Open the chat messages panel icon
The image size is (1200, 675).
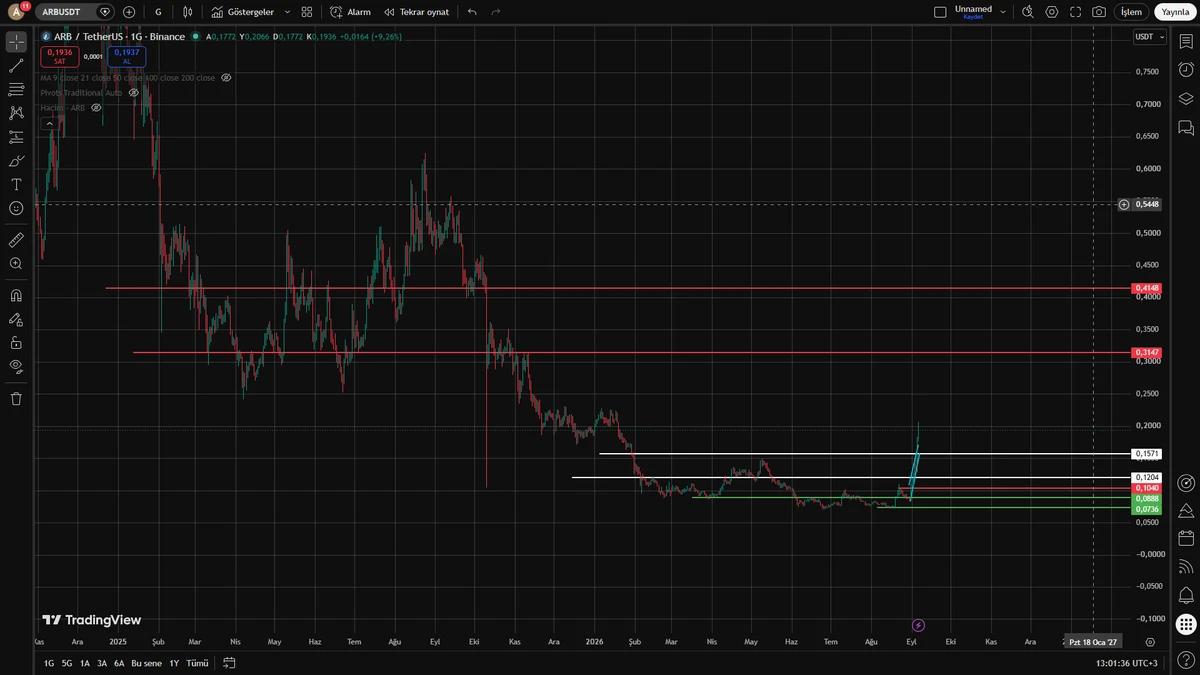pos(1186,127)
